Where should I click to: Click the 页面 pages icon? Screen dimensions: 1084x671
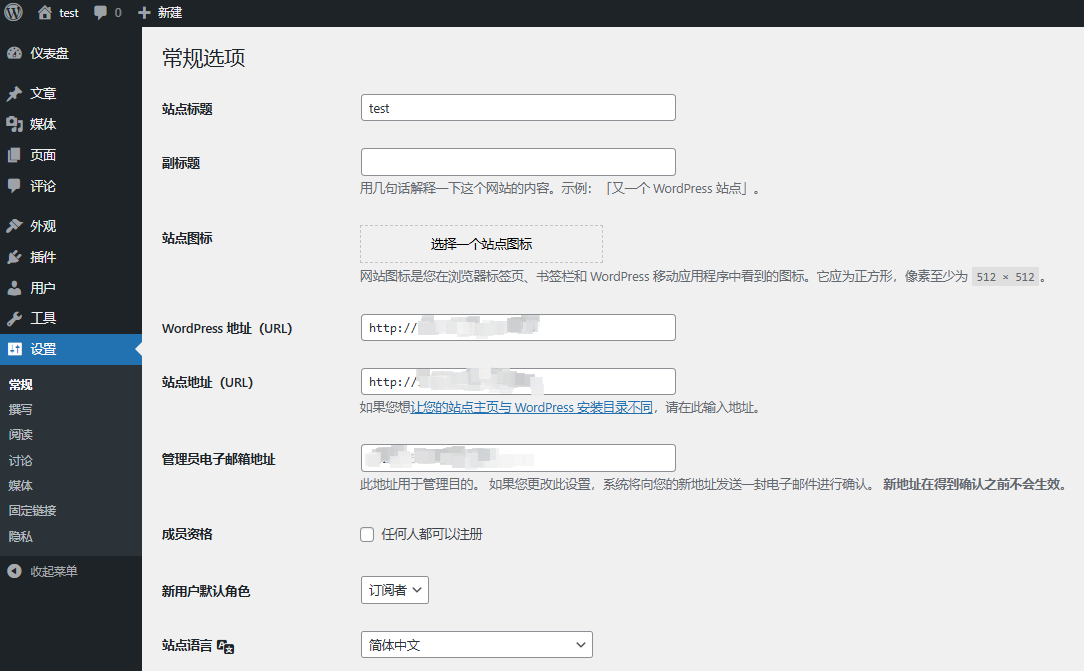(x=15, y=155)
